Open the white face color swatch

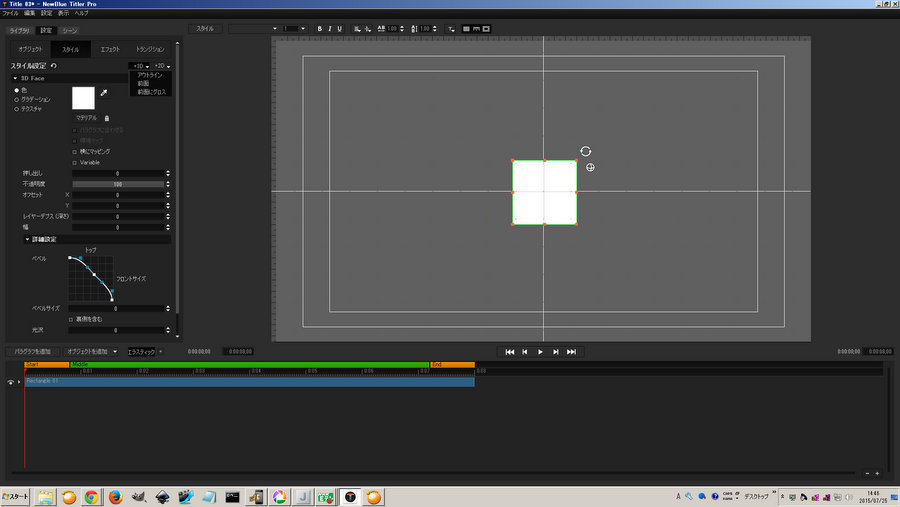click(x=83, y=98)
